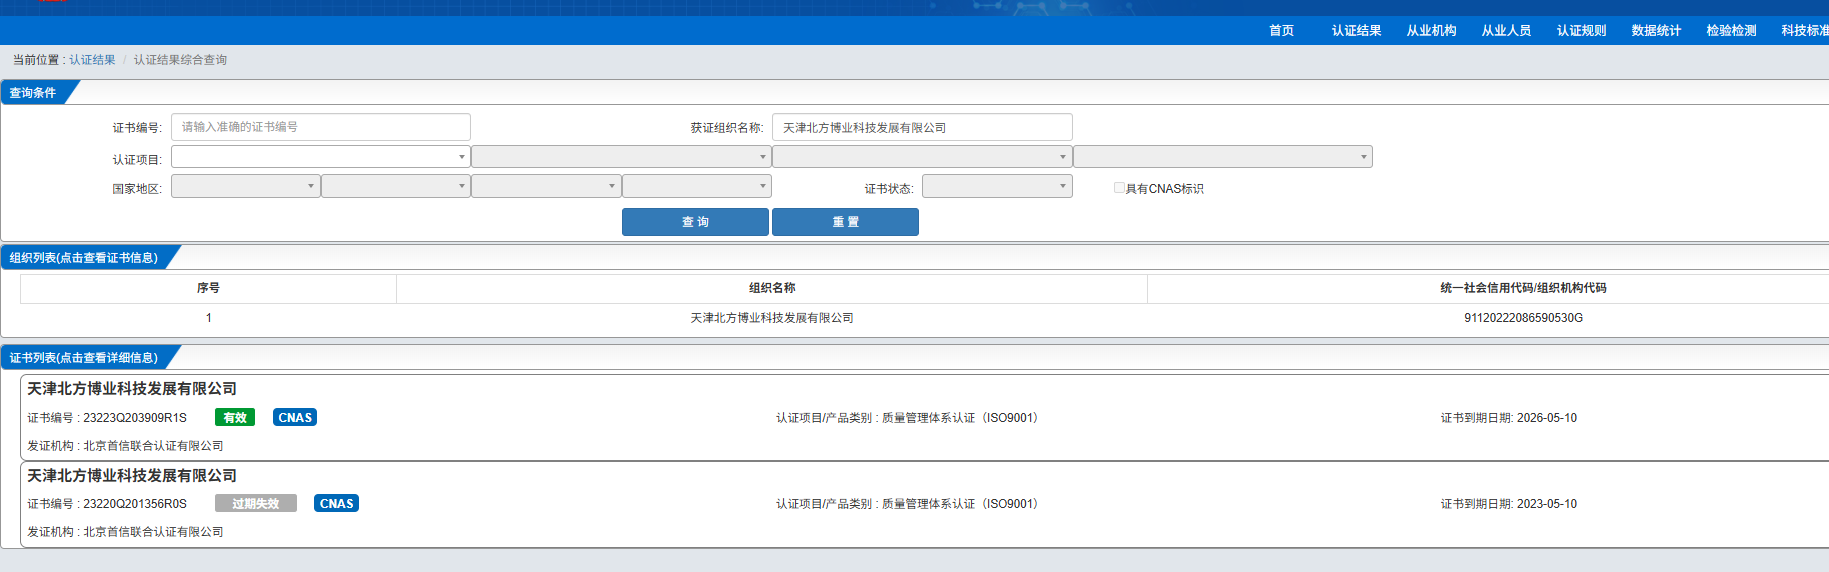Click organization row cell 天津北方博业科技发展有限公司

pos(772,318)
